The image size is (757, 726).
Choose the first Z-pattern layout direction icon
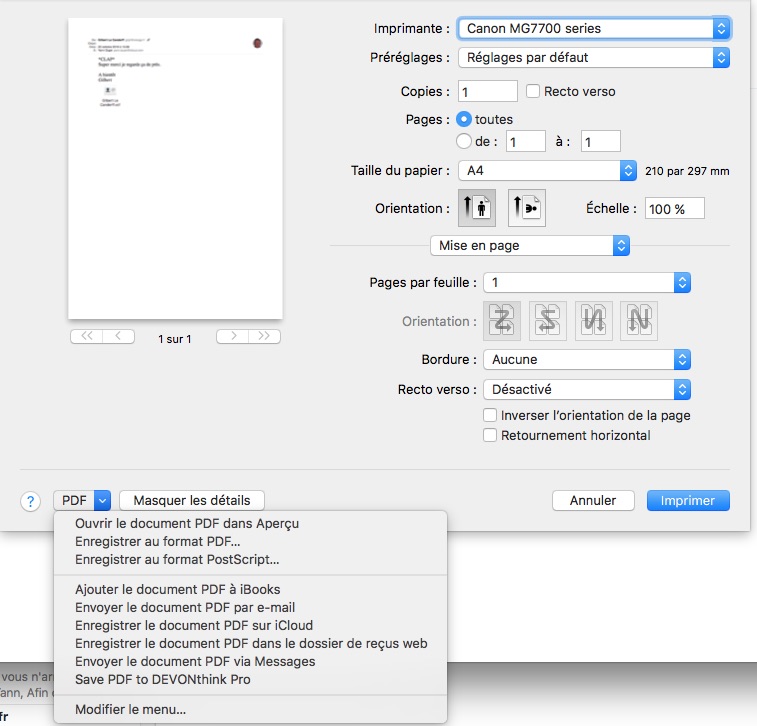pyautogui.click(x=502, y=321)
